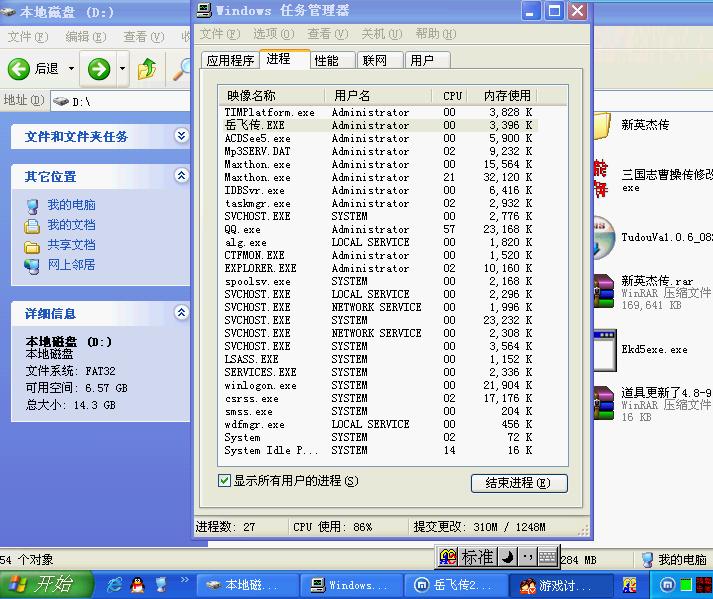Click the IME half-moon shape toggle
The height and width of the screenshot is (599, 713).
point(507,557)
